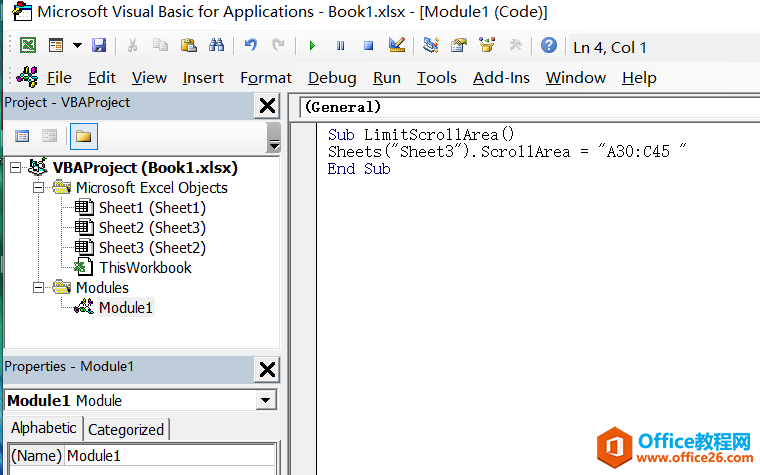Image resolution: width=760 pixels, height=475 pixels.
Task: Open Find with the binoculars icon
Action: click(x=216, y=46)
